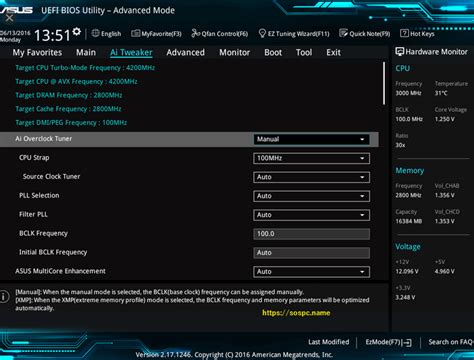
Task: Open the Filter PLL dropdown
Action: (311, 215)
